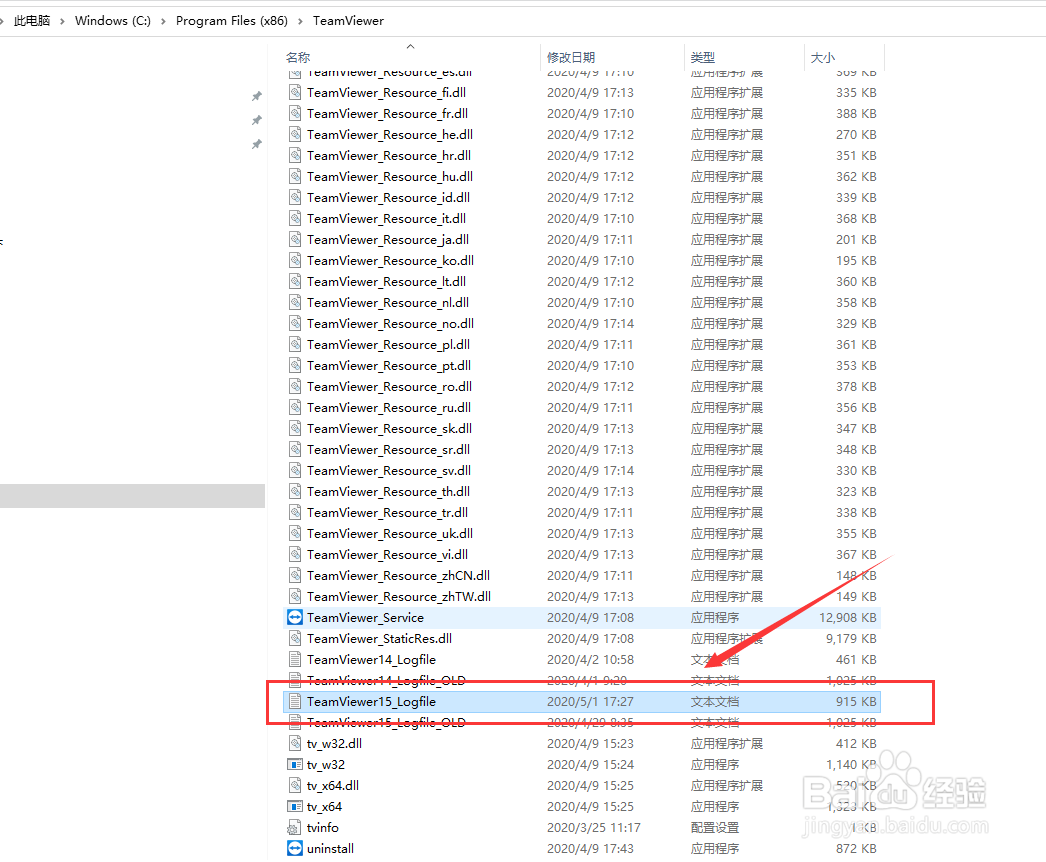Sort by the 名称 column header
This screenshot has height=862, width=1046.
pos(298,57)
